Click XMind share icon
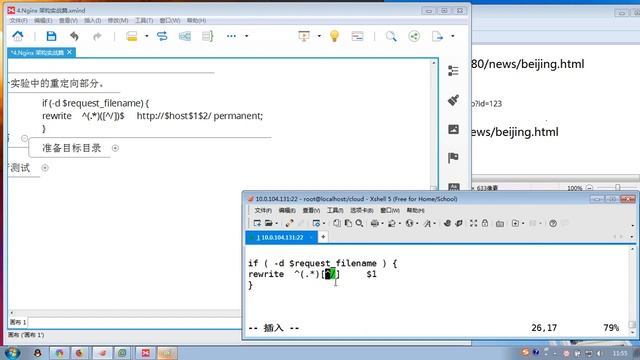Image resolution: width=640 pixels, height=360 pixels. point(414,36)
